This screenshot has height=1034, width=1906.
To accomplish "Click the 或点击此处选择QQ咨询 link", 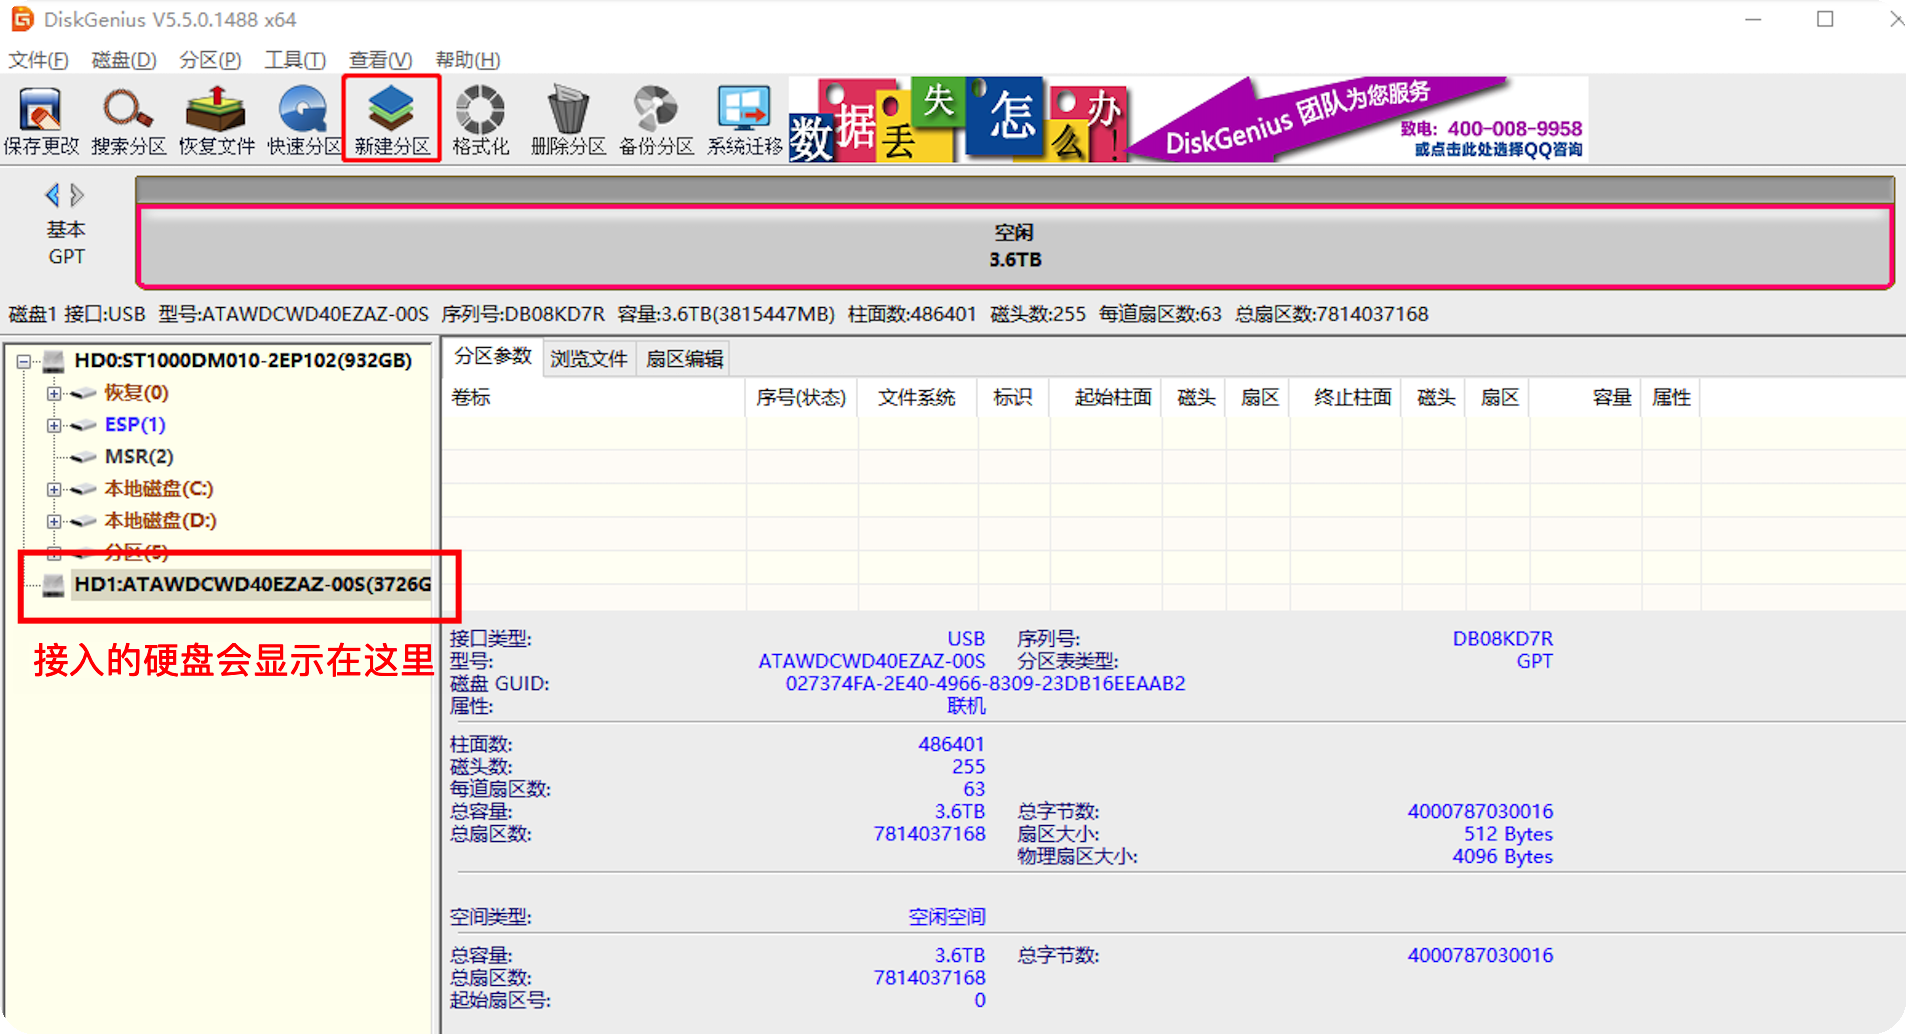I will (x=1498, y=150).
